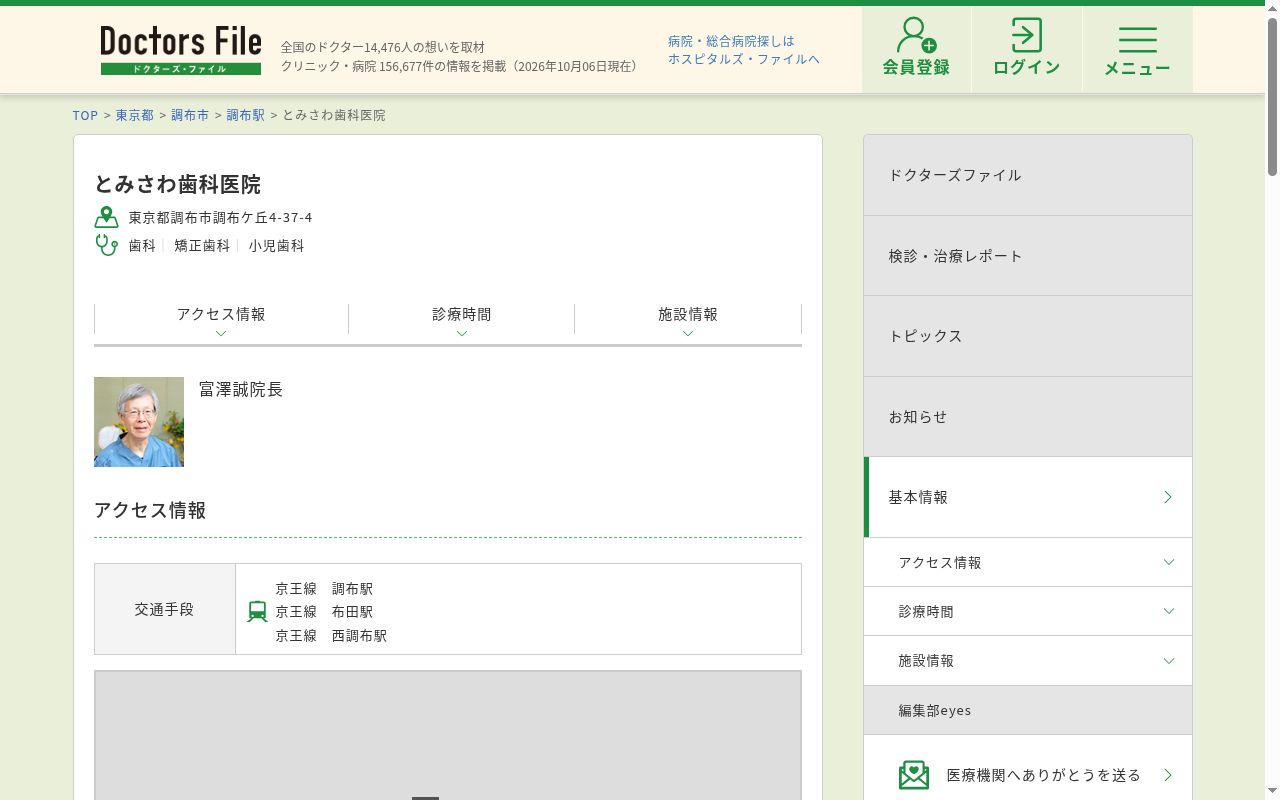Click the 富澤誠院長 name text

pos(241,389)
